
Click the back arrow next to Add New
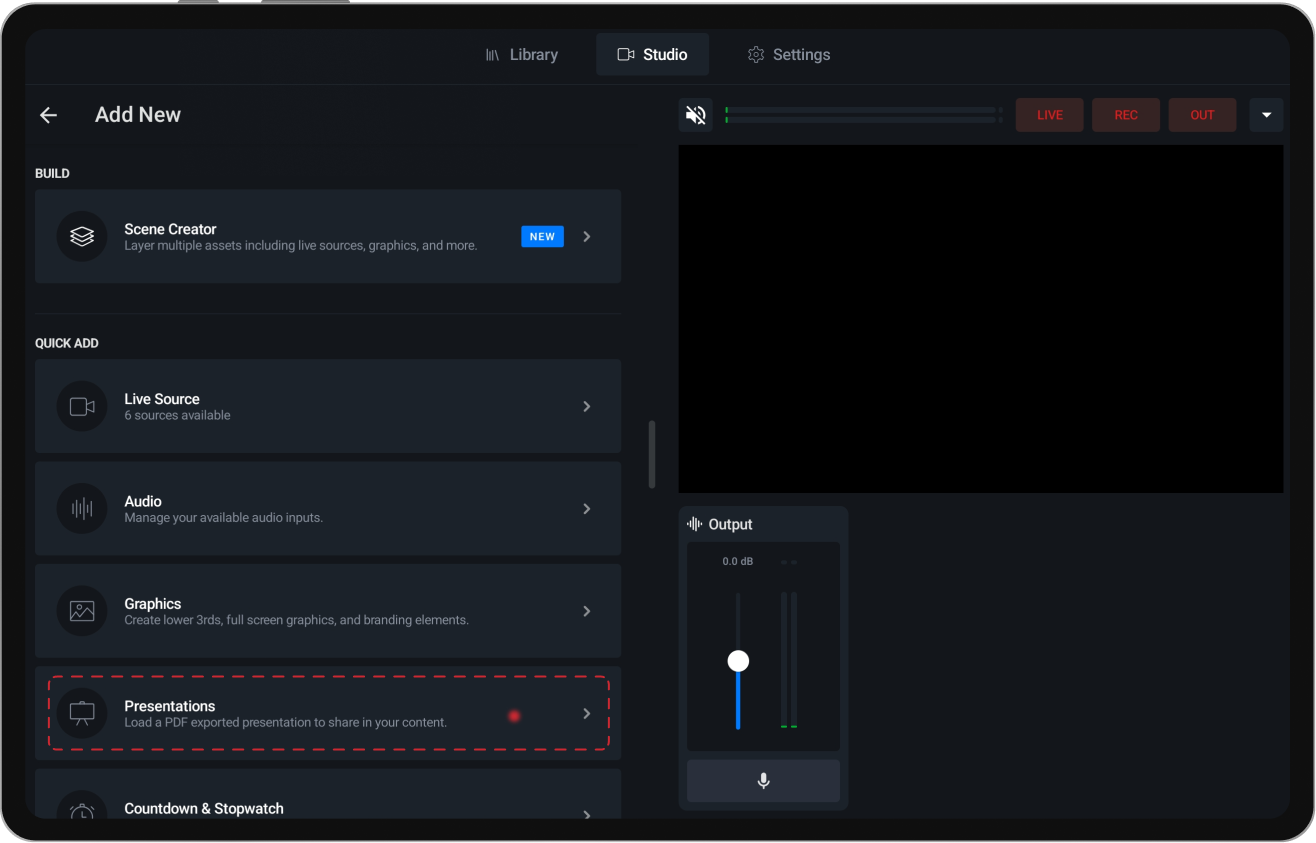[x=48, y=114]
